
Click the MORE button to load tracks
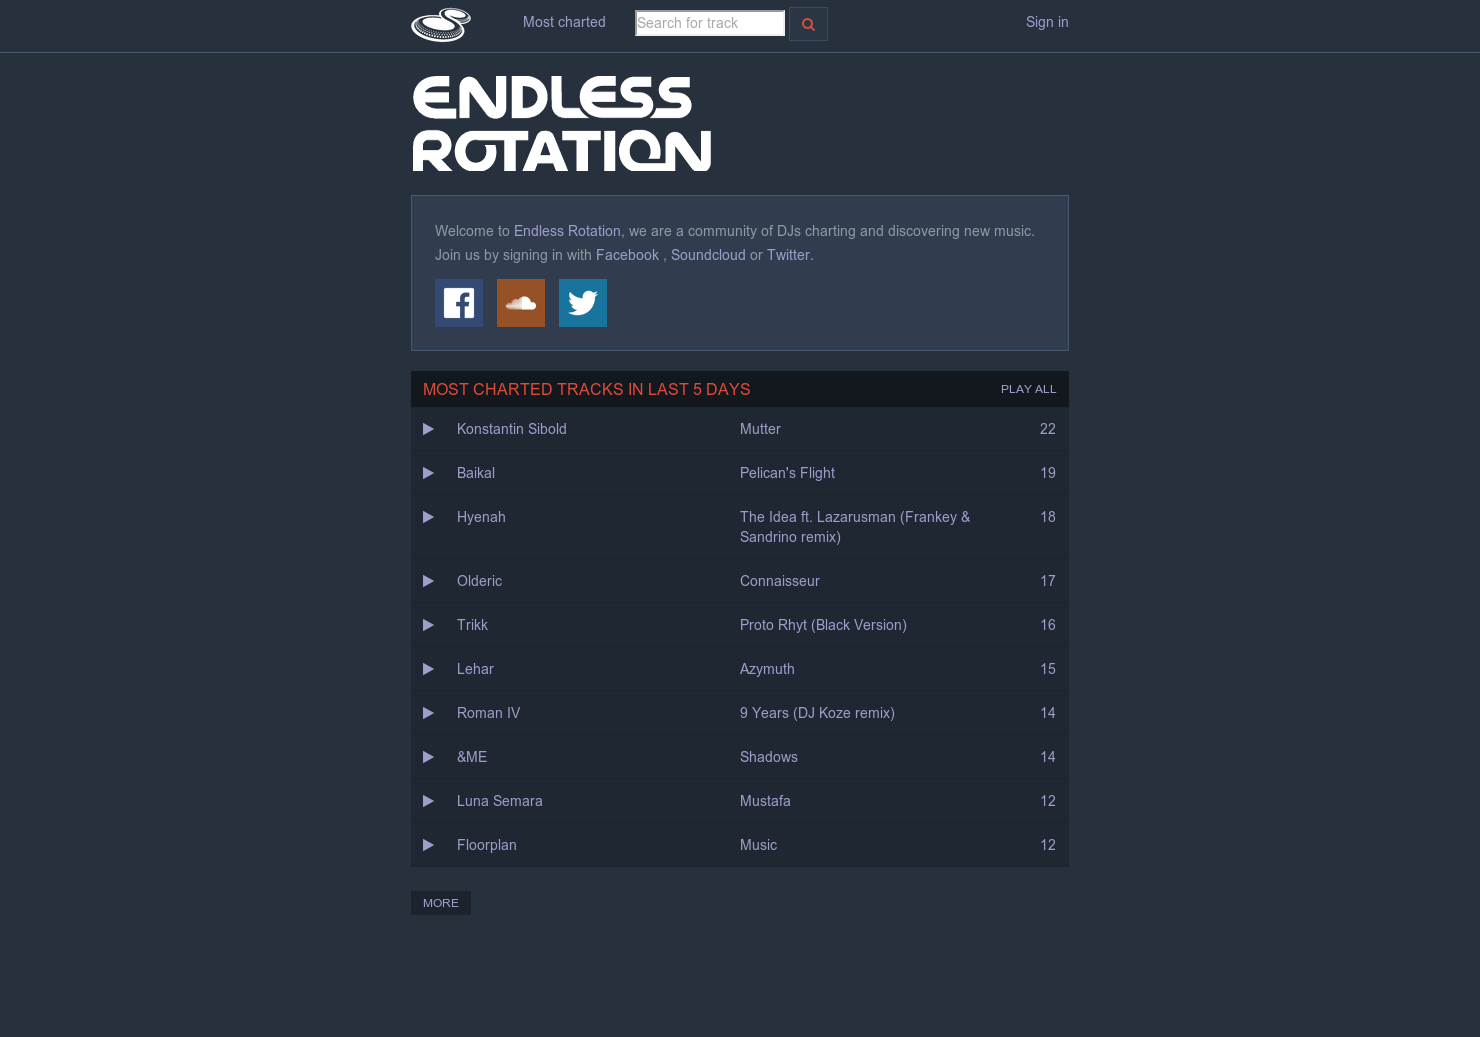click(440, 902)
